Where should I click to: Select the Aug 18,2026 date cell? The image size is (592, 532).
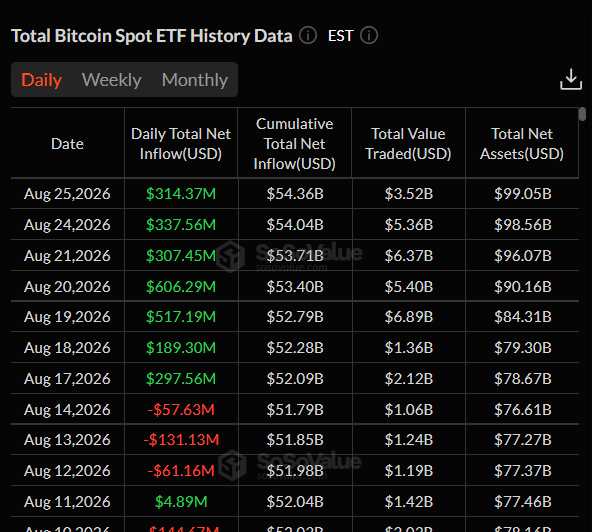(x=67, y=347)
